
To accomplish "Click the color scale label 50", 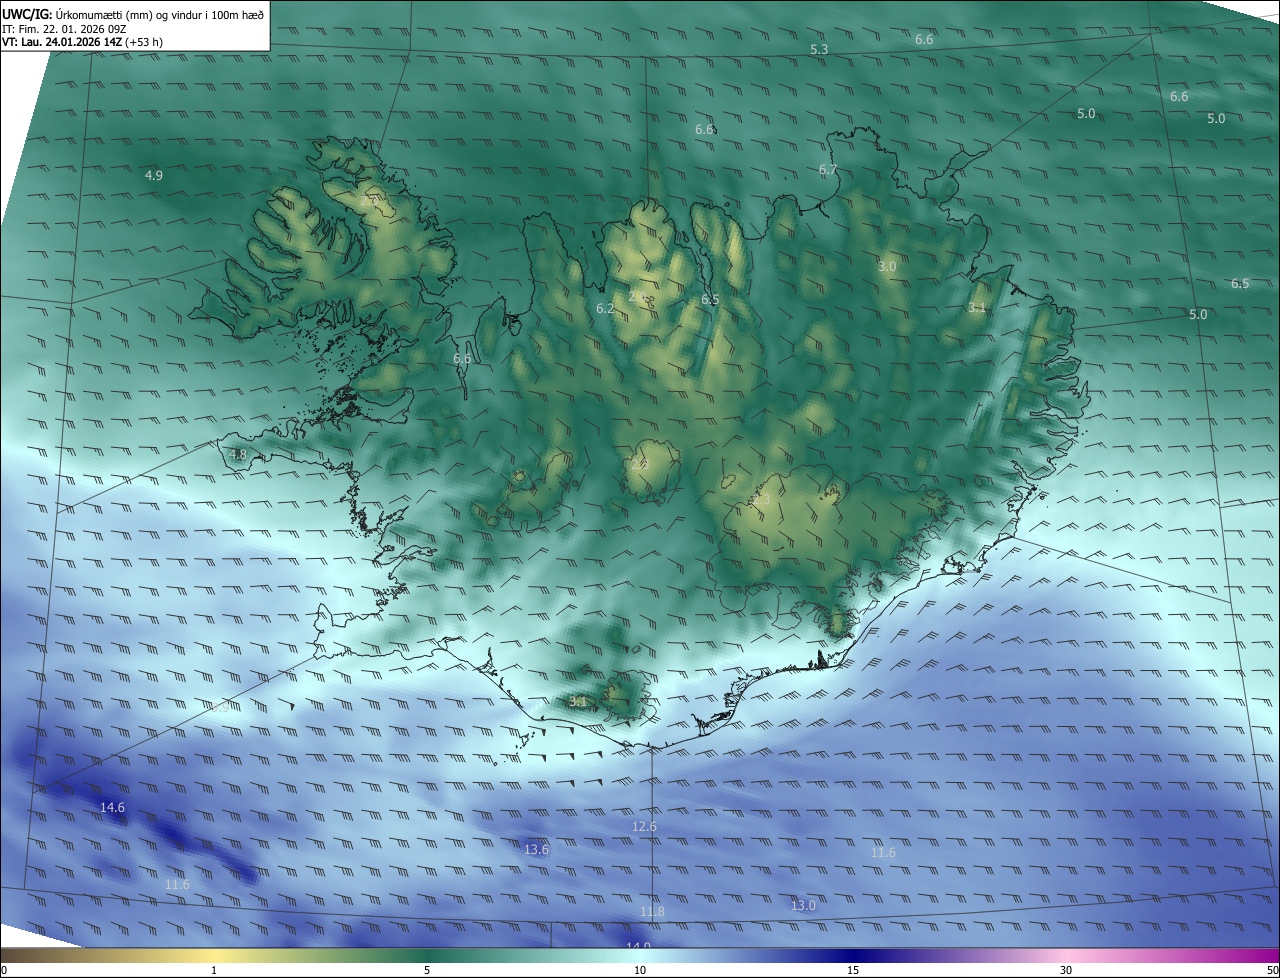I will tap(1272, 971).
